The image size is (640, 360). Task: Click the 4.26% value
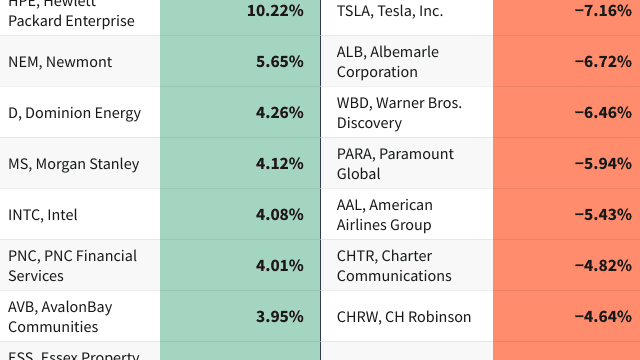[280, 113]
